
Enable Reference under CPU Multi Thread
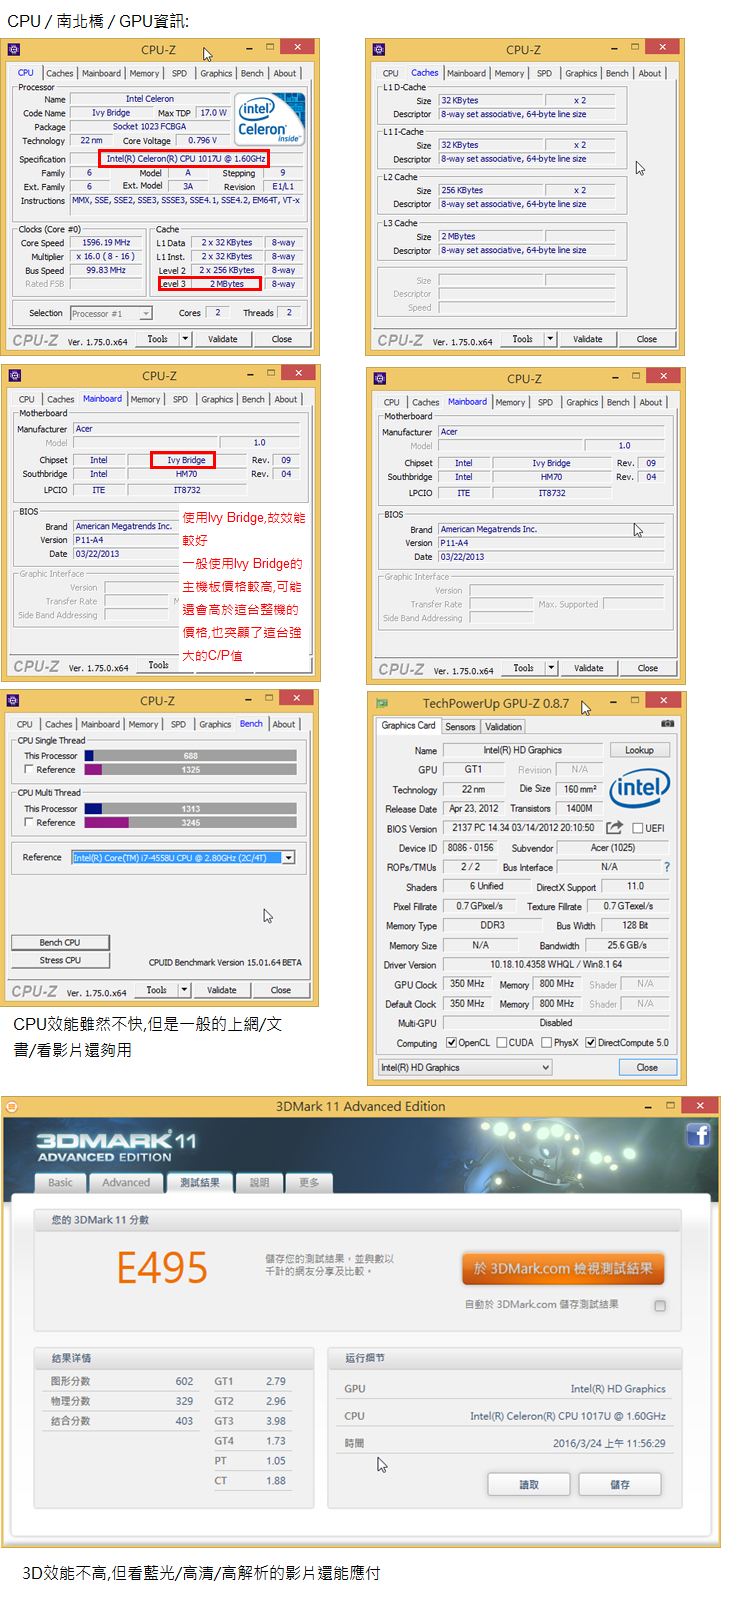28,823
